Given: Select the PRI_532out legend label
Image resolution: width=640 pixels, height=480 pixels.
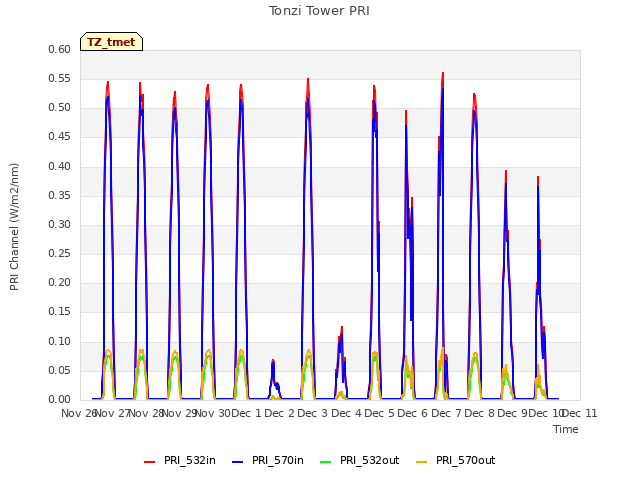Looking at the screenshot, I should [x=369, y=460].
